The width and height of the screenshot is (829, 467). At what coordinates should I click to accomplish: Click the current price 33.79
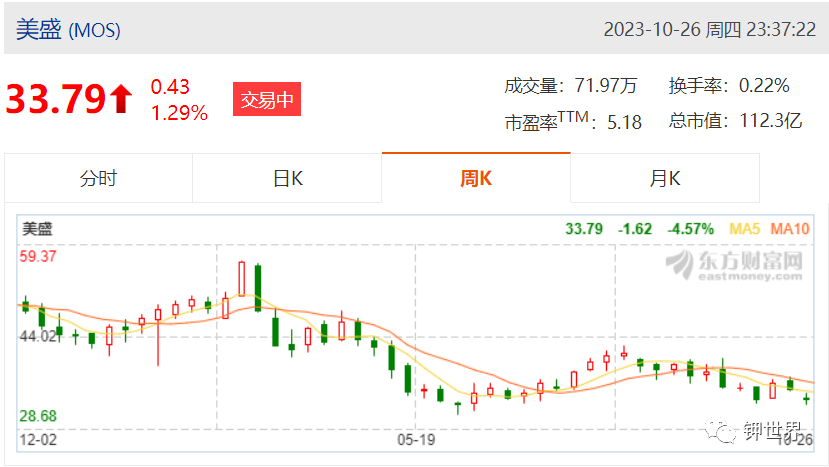click(x=56, y=99)
